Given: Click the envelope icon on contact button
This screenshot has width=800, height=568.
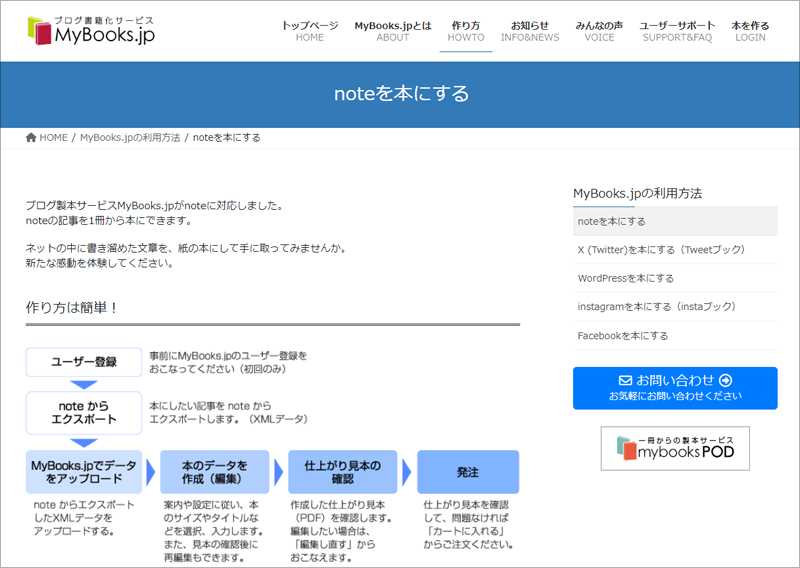Looking at the screenshot, I should pos(625,380).
